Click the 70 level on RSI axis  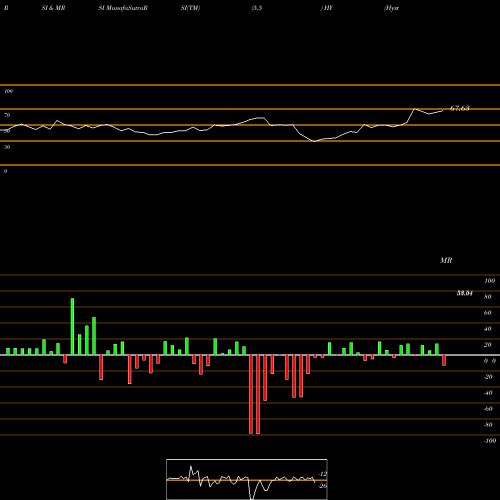coord(7,115)
